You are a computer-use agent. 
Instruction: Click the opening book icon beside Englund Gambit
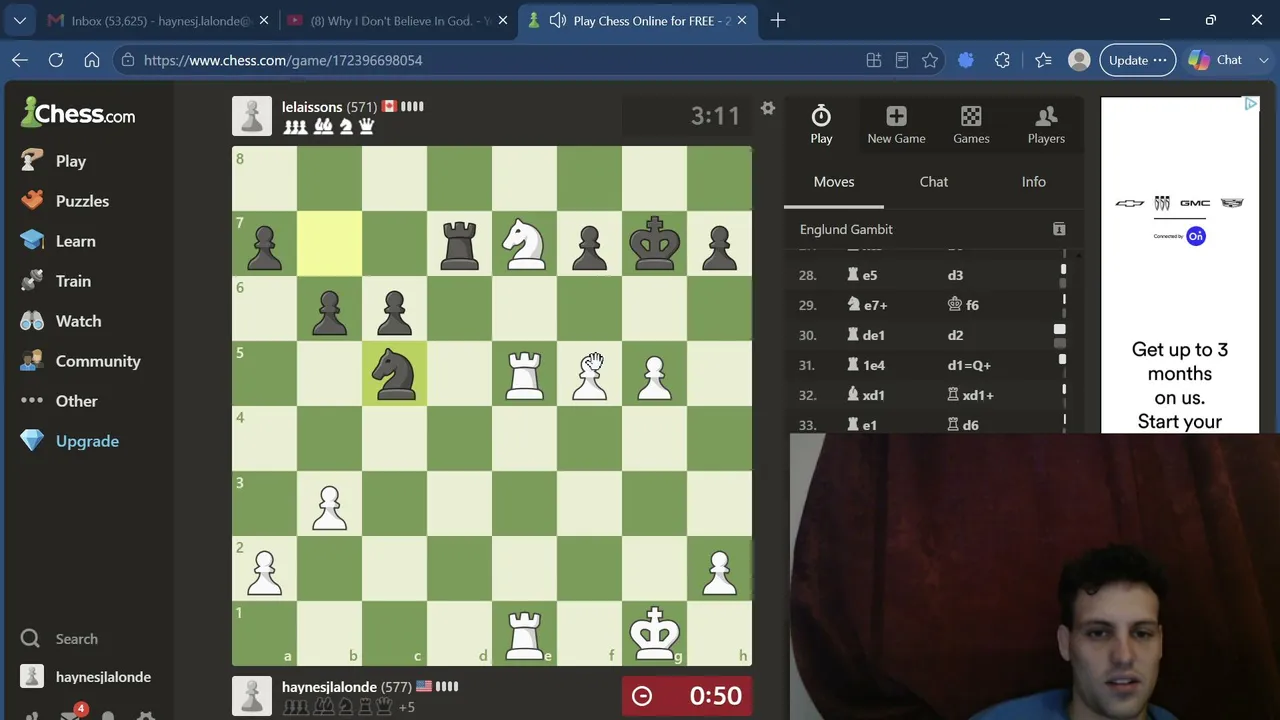1059,229
